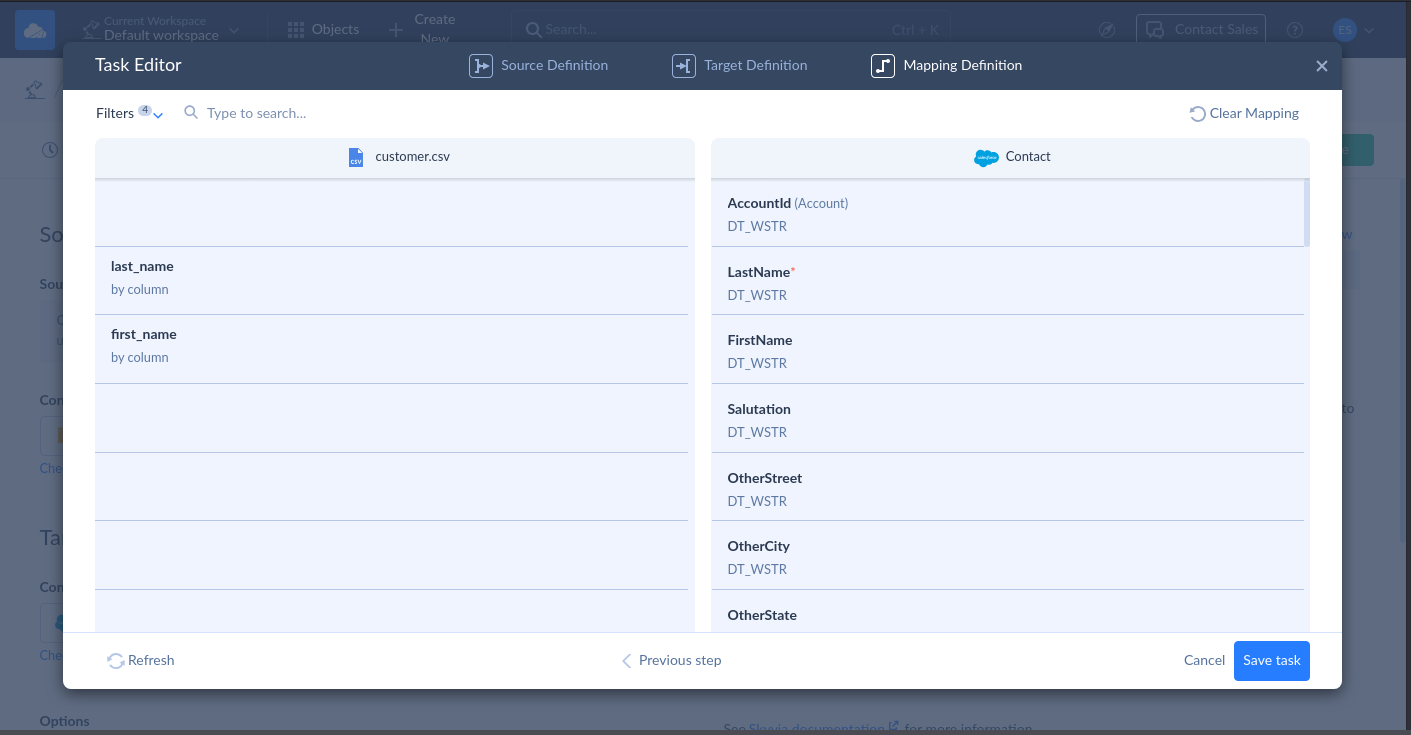This screenshot has width=1411, height=735.
Task: Click the Contact Sales button
Action: [1200, 29]
